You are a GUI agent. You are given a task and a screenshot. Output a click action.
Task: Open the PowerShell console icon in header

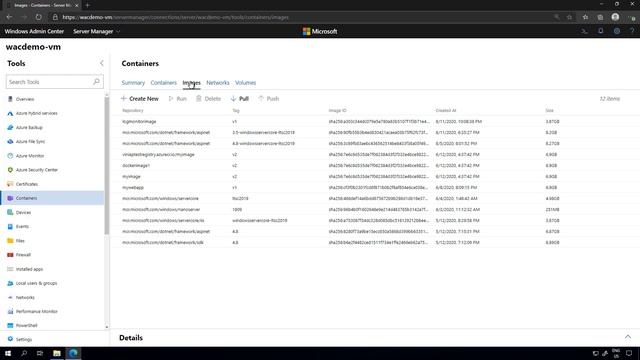[584, 31]
